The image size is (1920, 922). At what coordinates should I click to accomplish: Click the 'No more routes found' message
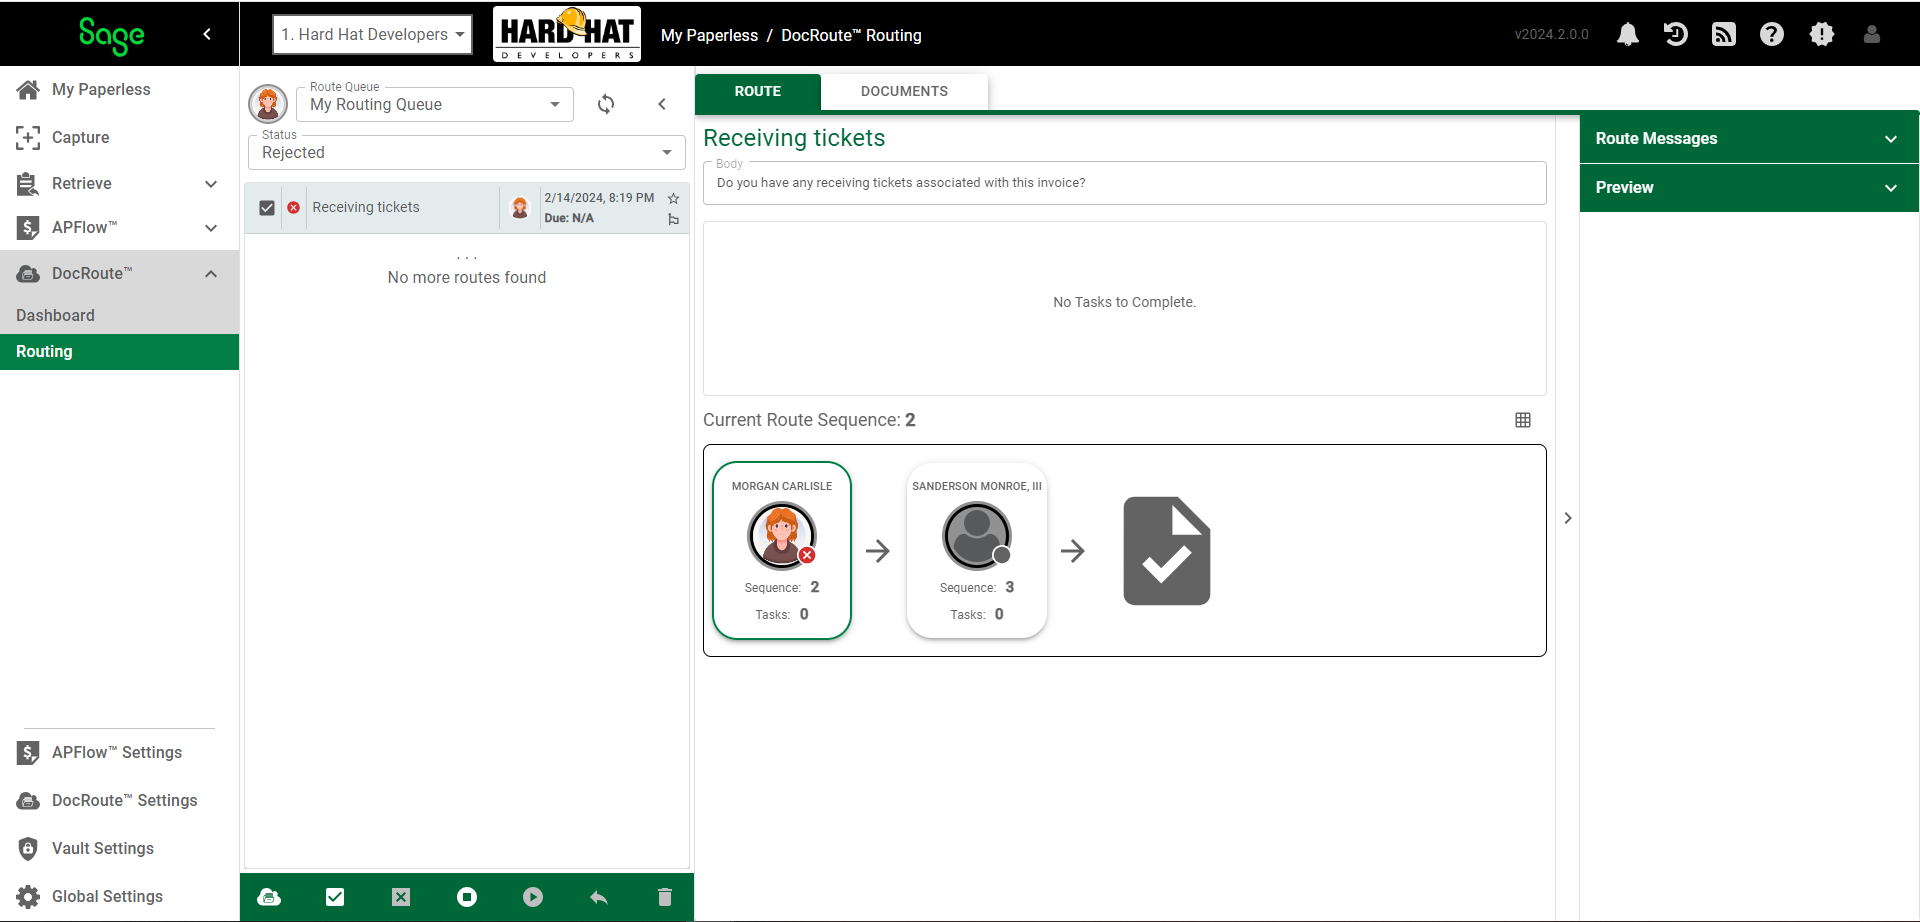[467, 278]
